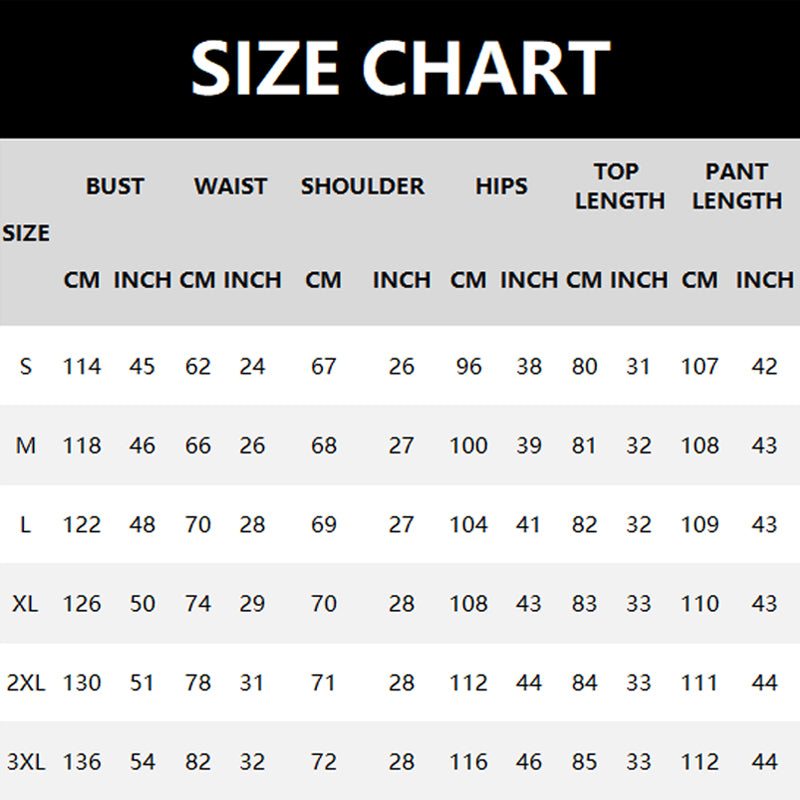Click the CM subheader under SHOULDER
800x800 pixels.
pyautogui.click(x=323, y=280)
